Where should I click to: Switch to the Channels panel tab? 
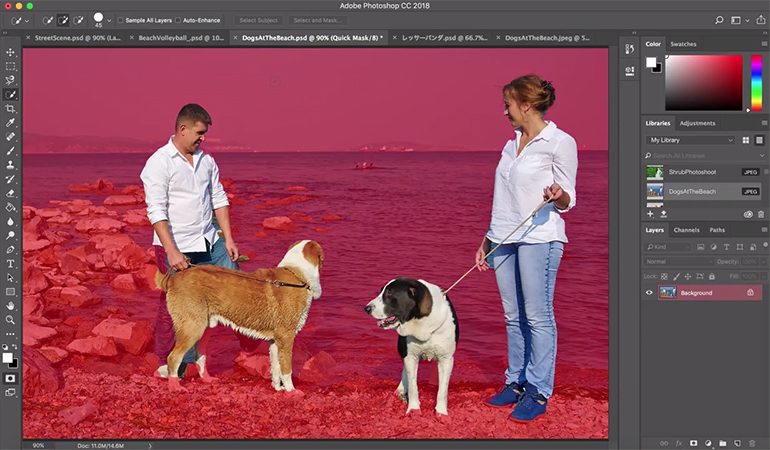click(x=686, y=230)
